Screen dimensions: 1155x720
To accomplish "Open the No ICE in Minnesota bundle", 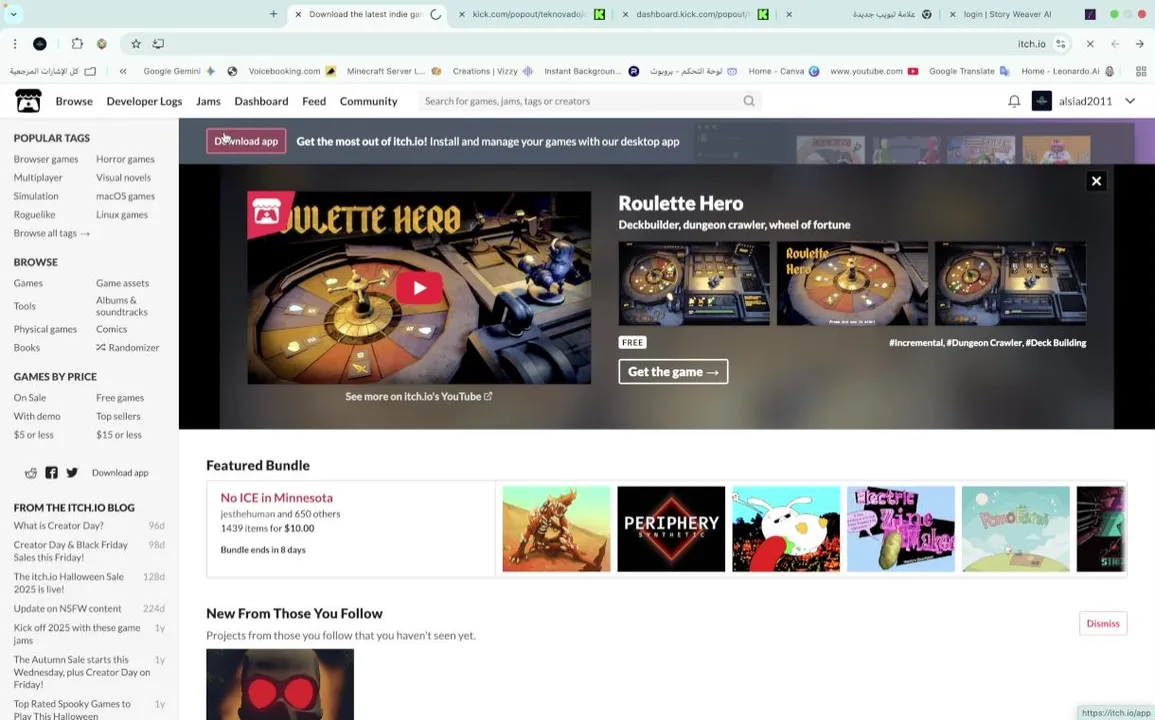I will (x=276, y=498).
